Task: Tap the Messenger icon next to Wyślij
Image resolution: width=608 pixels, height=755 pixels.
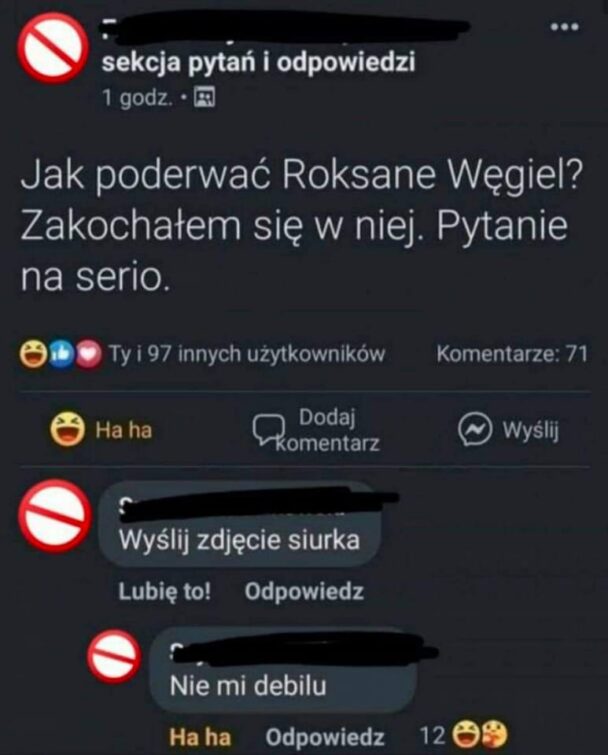Action: [x=474, y=430]
